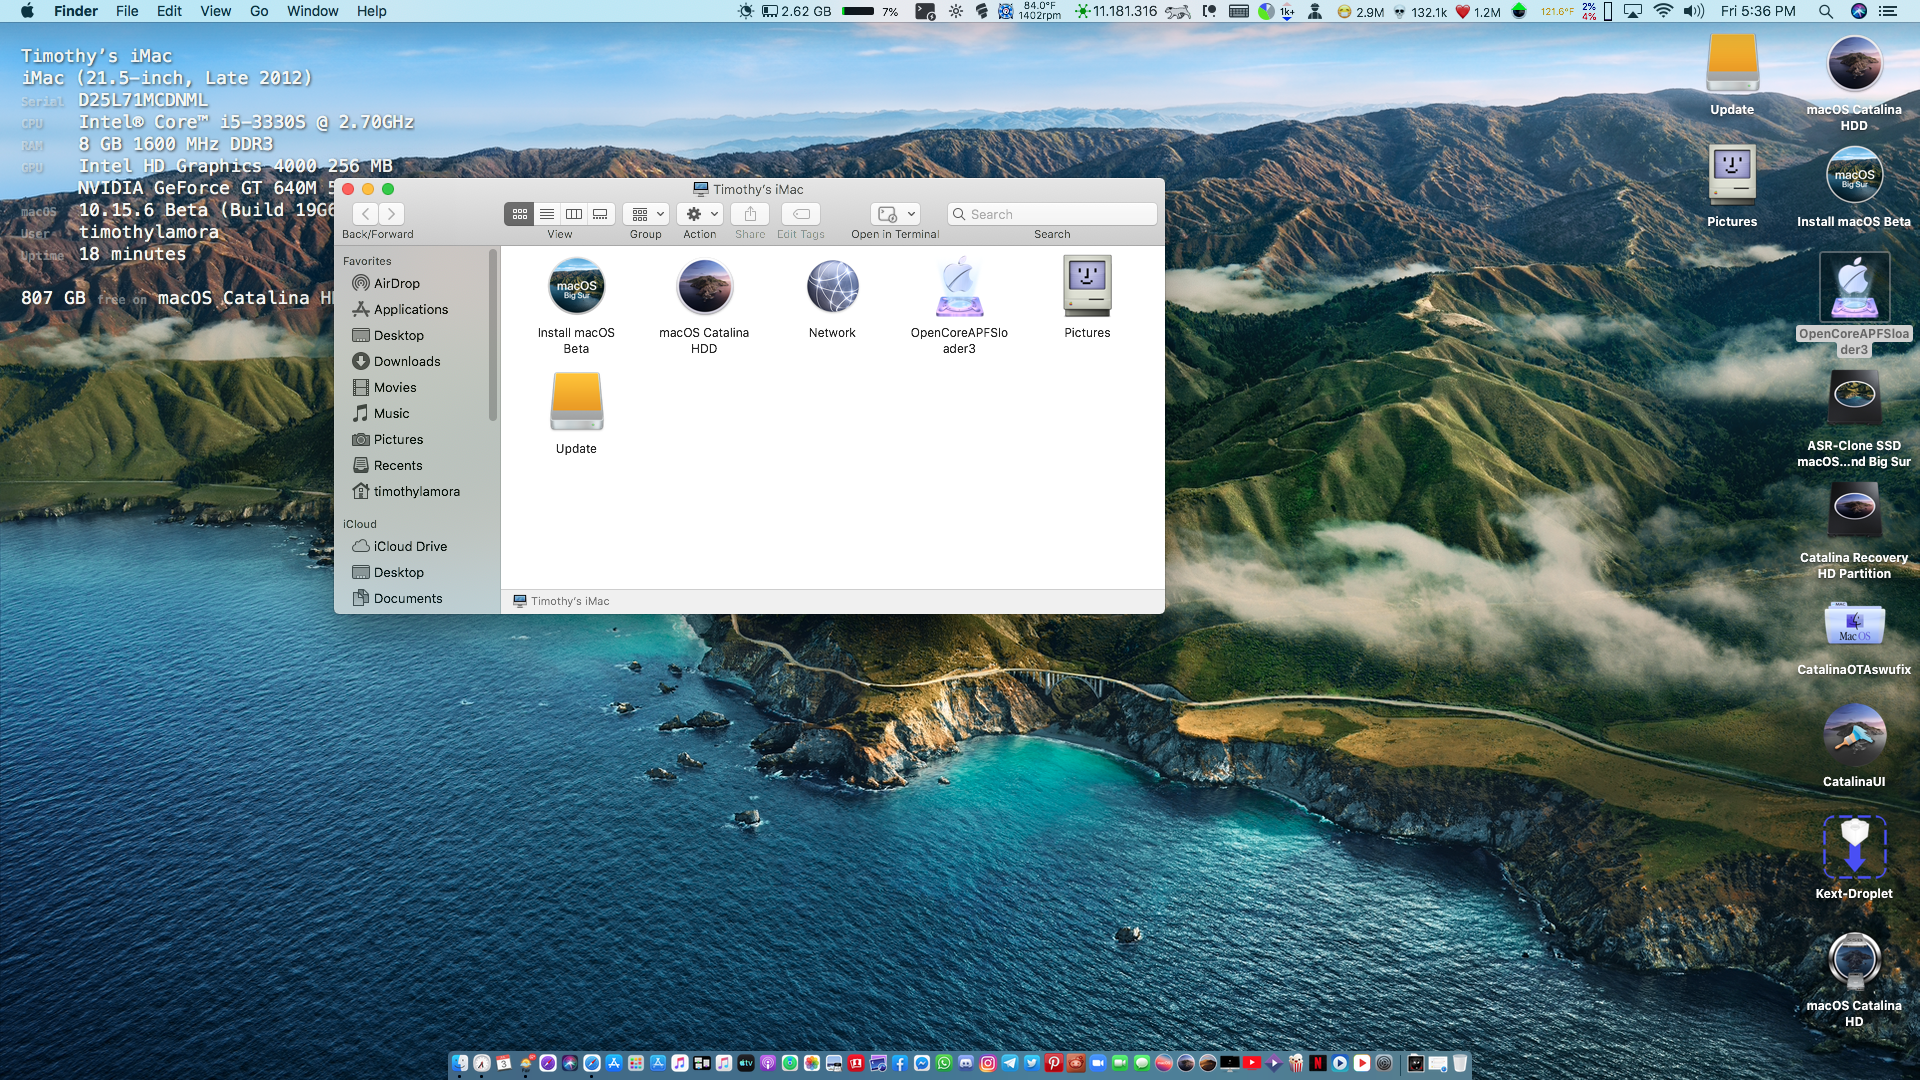Switch Finder to gallery view
1920x1080 pixels.
(x=600, y=214)
